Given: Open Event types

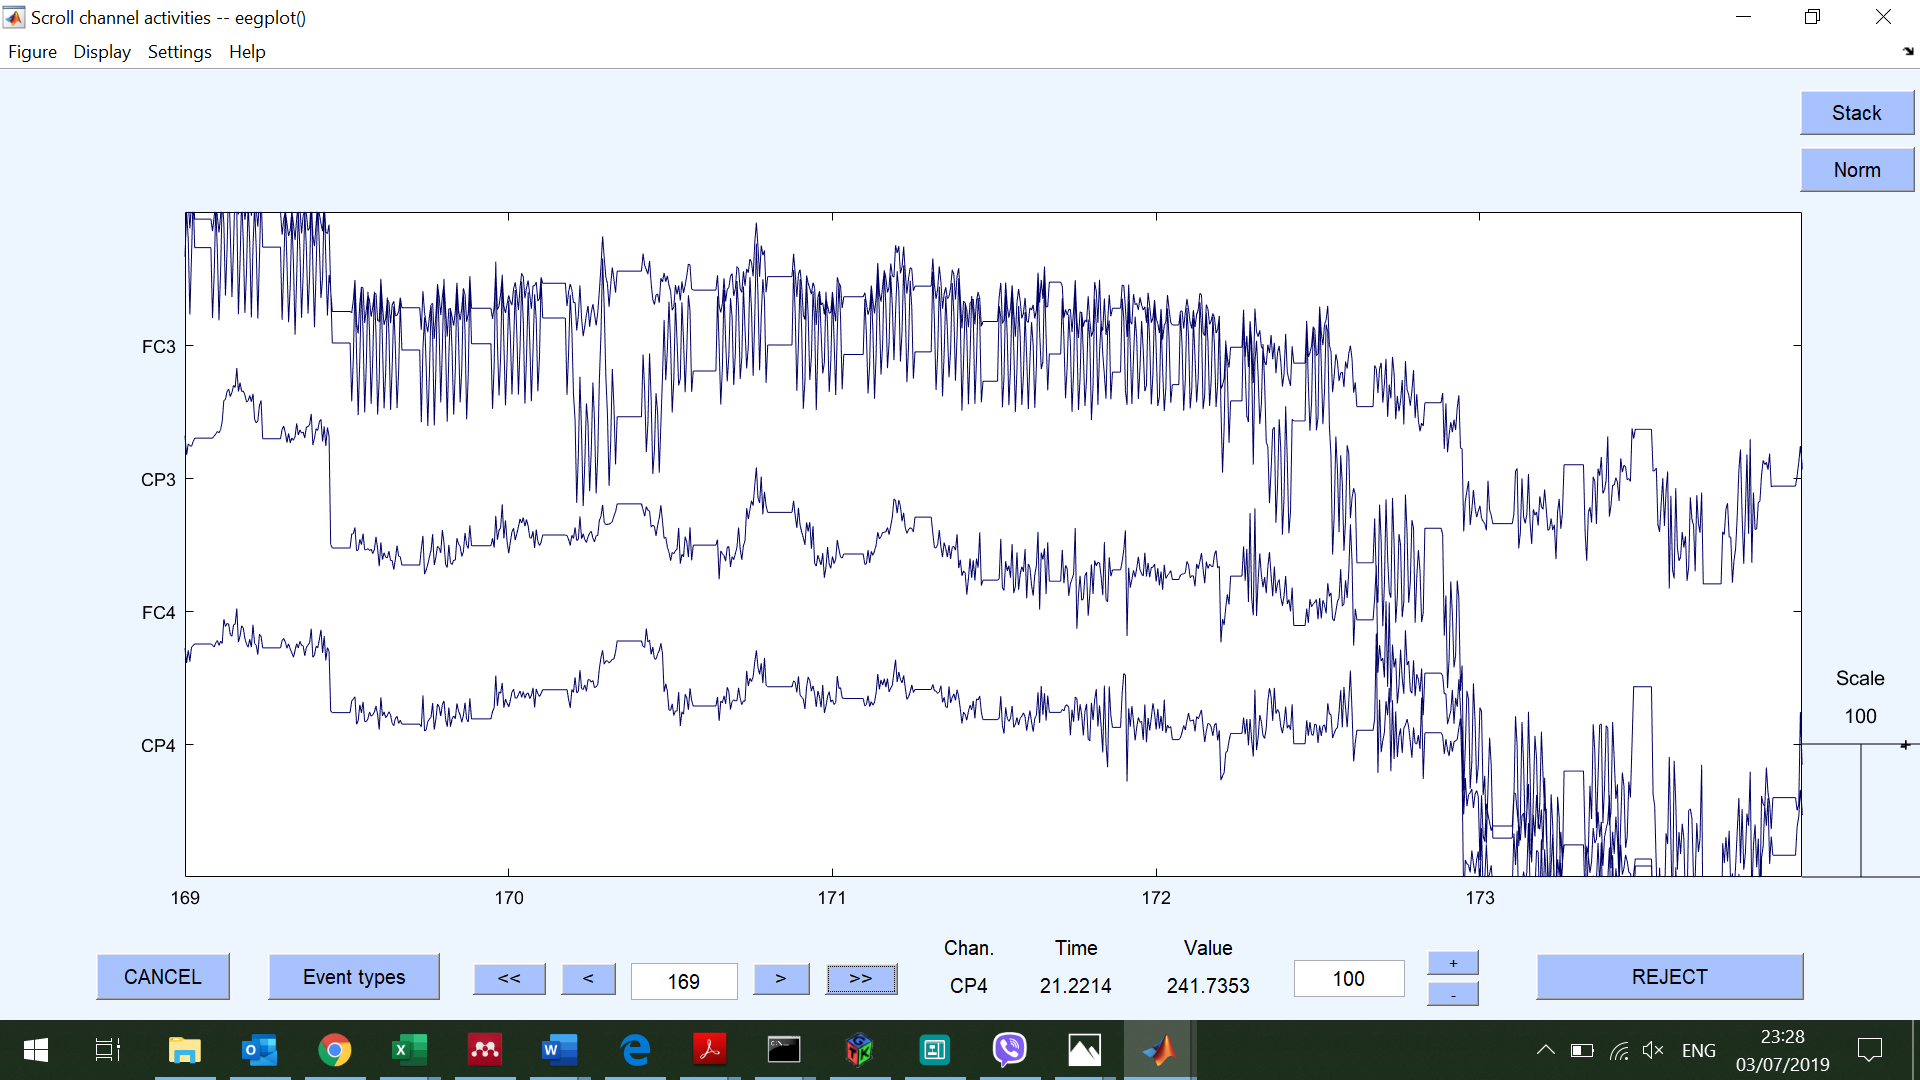Looking at the screenshot, I should (x=354, y=977).
